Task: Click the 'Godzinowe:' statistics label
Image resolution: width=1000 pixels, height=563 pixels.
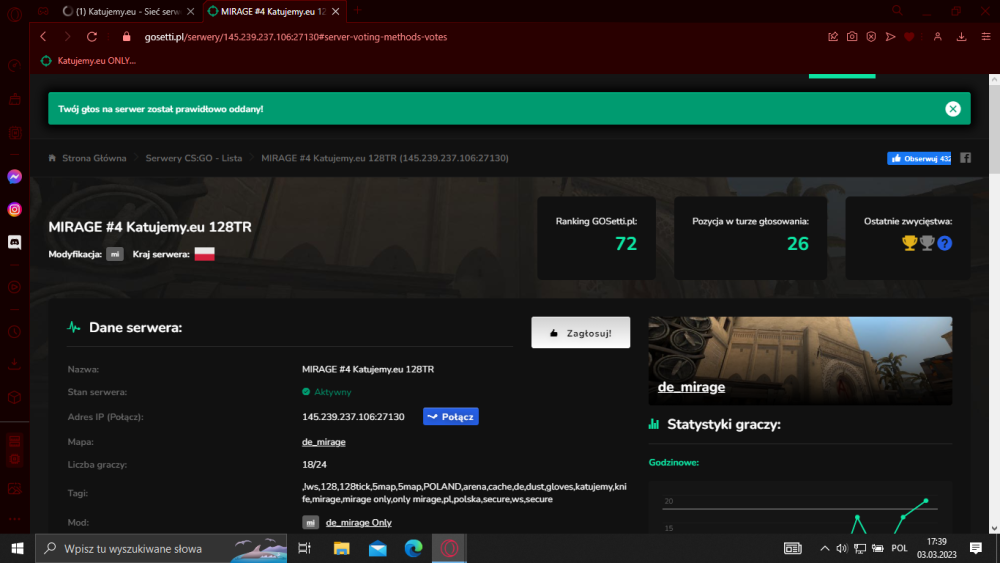Action: [x=673, y=462]
